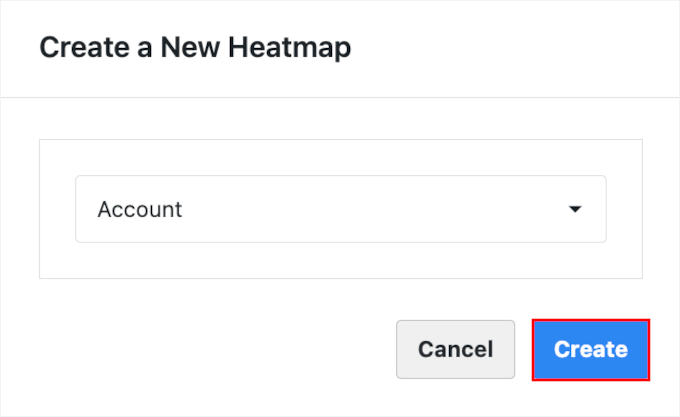Cancel creating the new heatmap

455,349
